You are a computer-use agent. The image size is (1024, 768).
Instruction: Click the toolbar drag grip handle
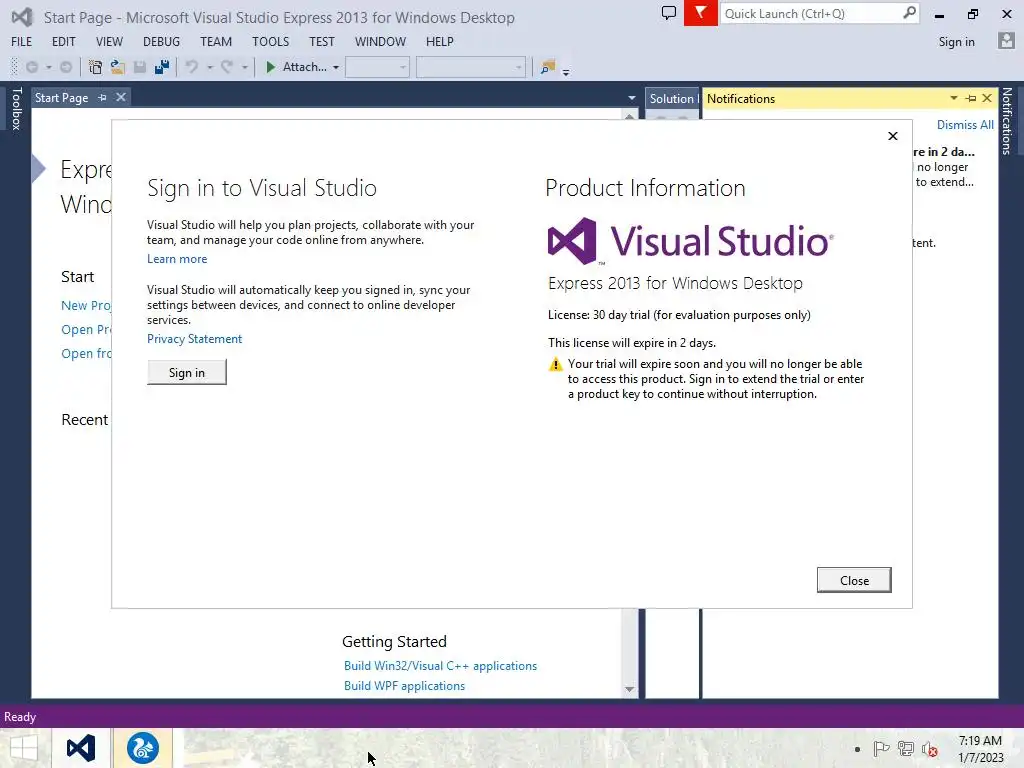pyautogui.click(x=14, y=67)
